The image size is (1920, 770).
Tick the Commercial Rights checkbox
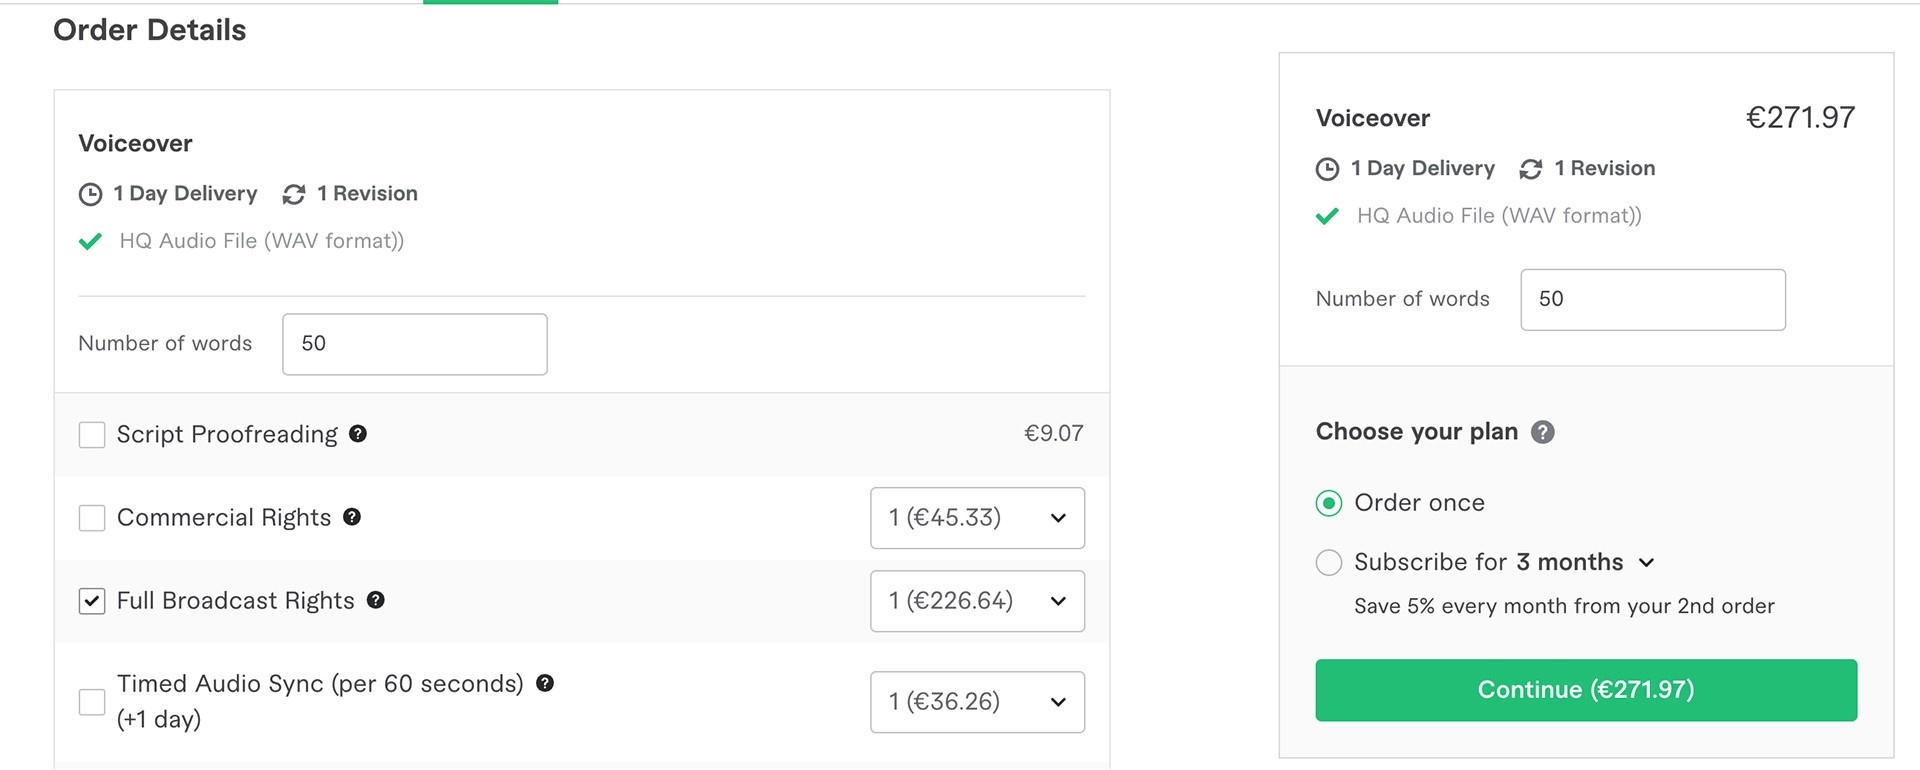pos(92,518)
